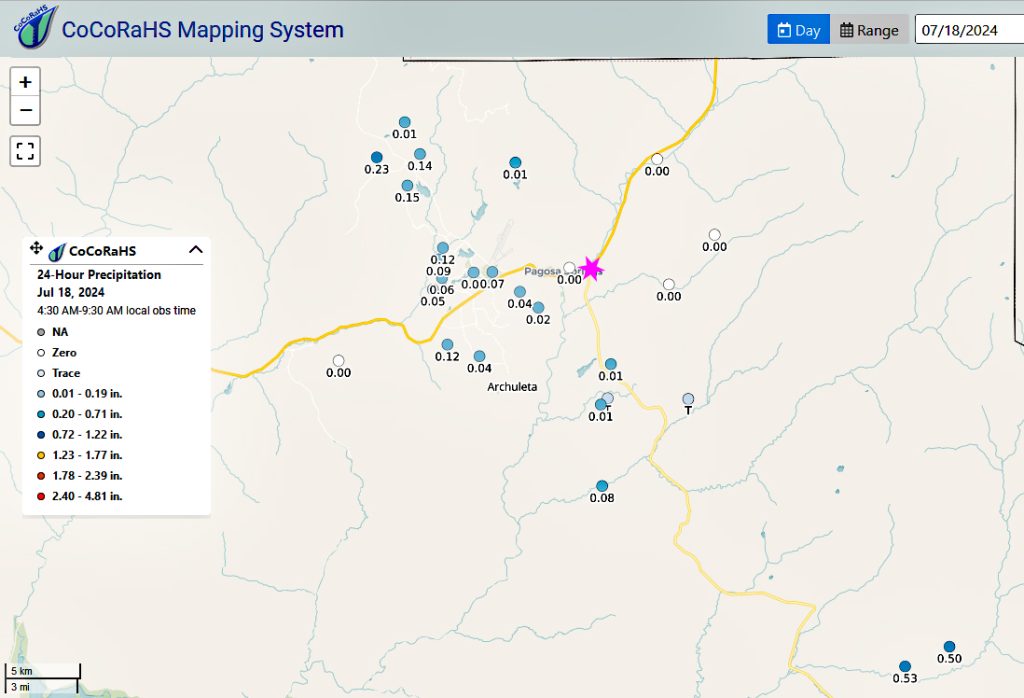The width and height of the screenshot is (1024, 698).
Task: Select the 0.02 station marker
Action: tap(538, 308)
